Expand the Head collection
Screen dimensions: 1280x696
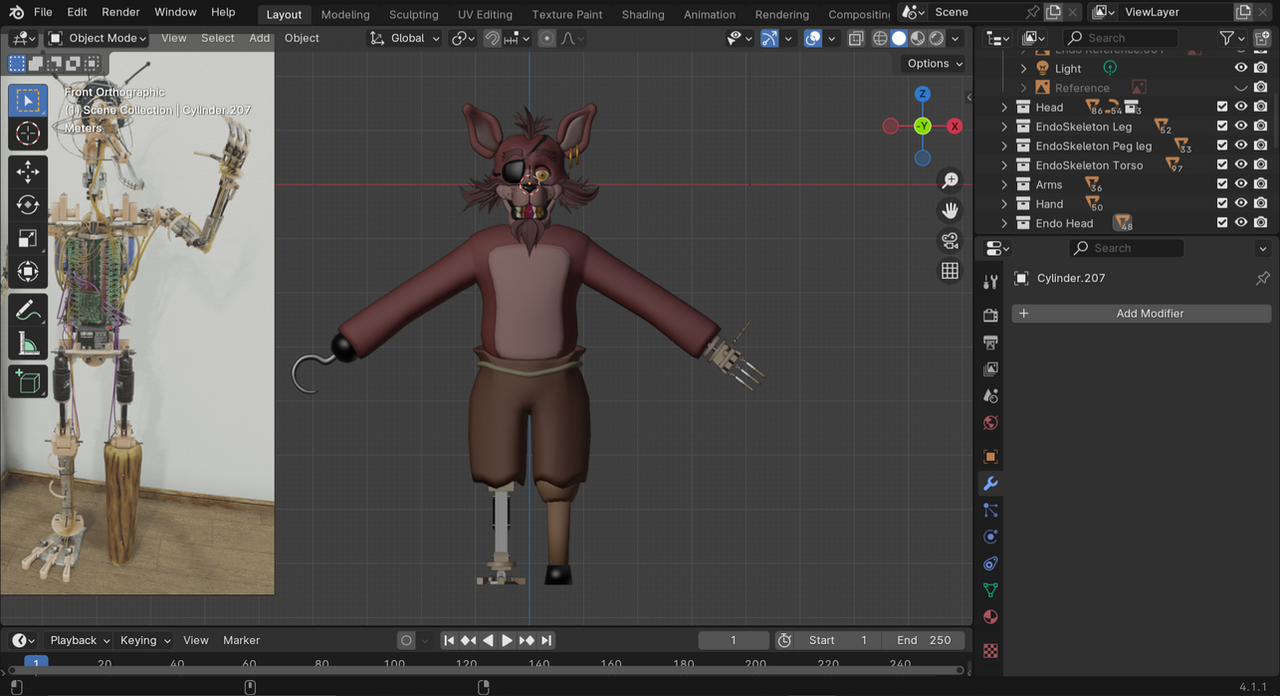[1004, 107]
